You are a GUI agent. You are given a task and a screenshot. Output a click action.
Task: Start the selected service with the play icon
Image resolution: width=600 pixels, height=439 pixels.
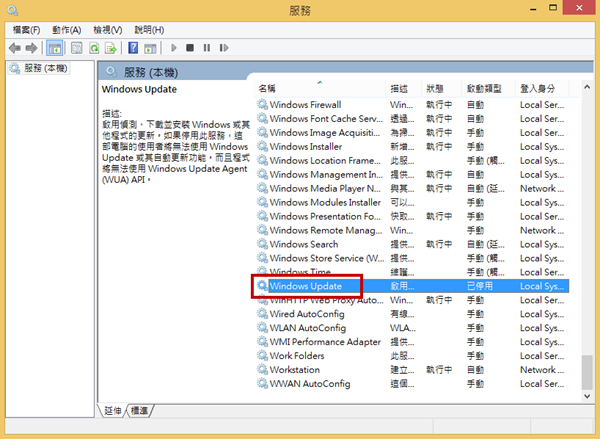click(x=174, y=48)
